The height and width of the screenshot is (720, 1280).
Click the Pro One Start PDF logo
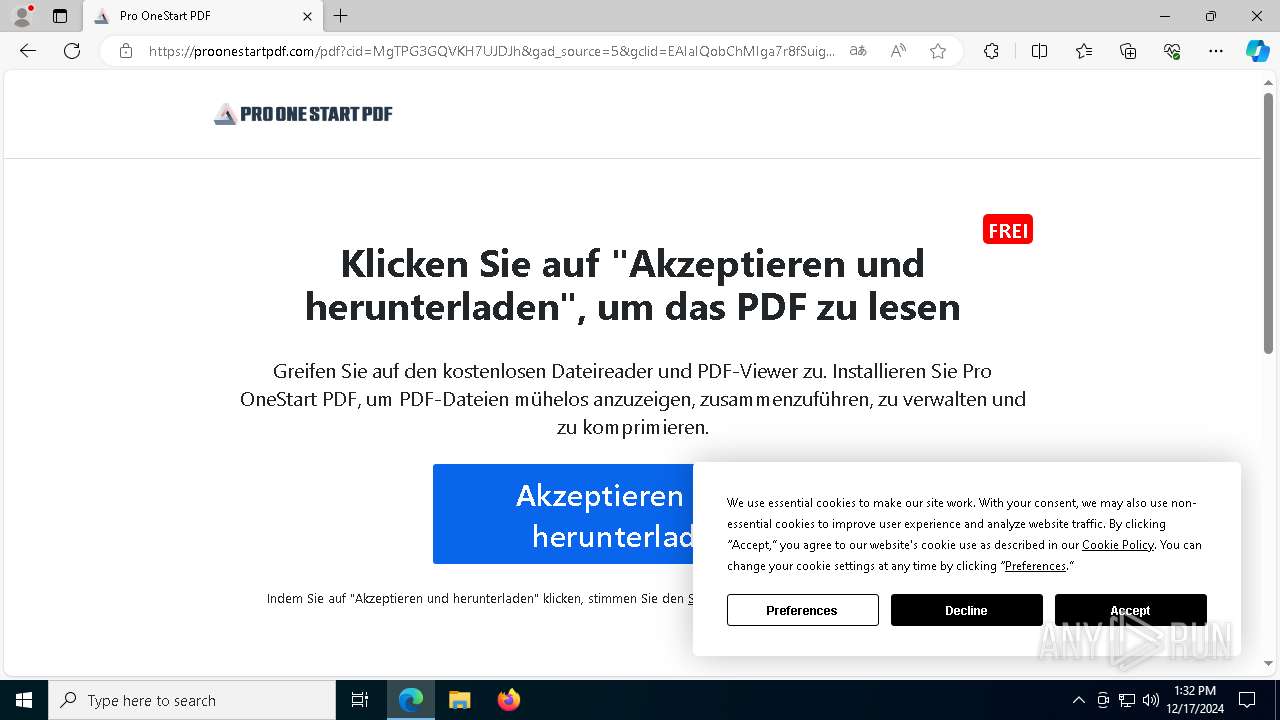click(303, 114)
